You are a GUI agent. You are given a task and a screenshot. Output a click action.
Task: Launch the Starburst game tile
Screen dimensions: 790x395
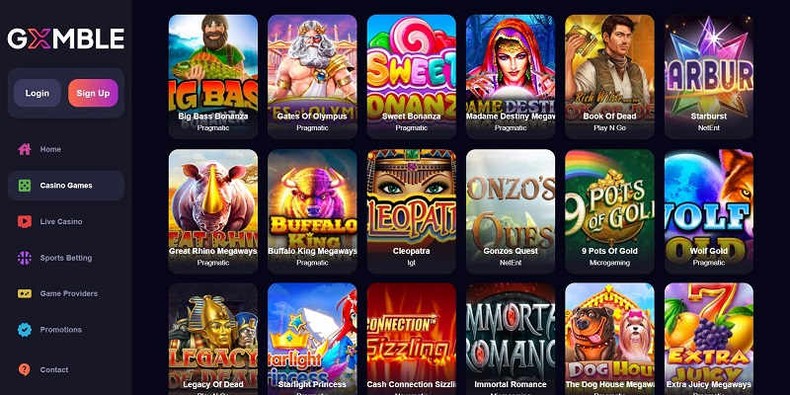[709, 76]
